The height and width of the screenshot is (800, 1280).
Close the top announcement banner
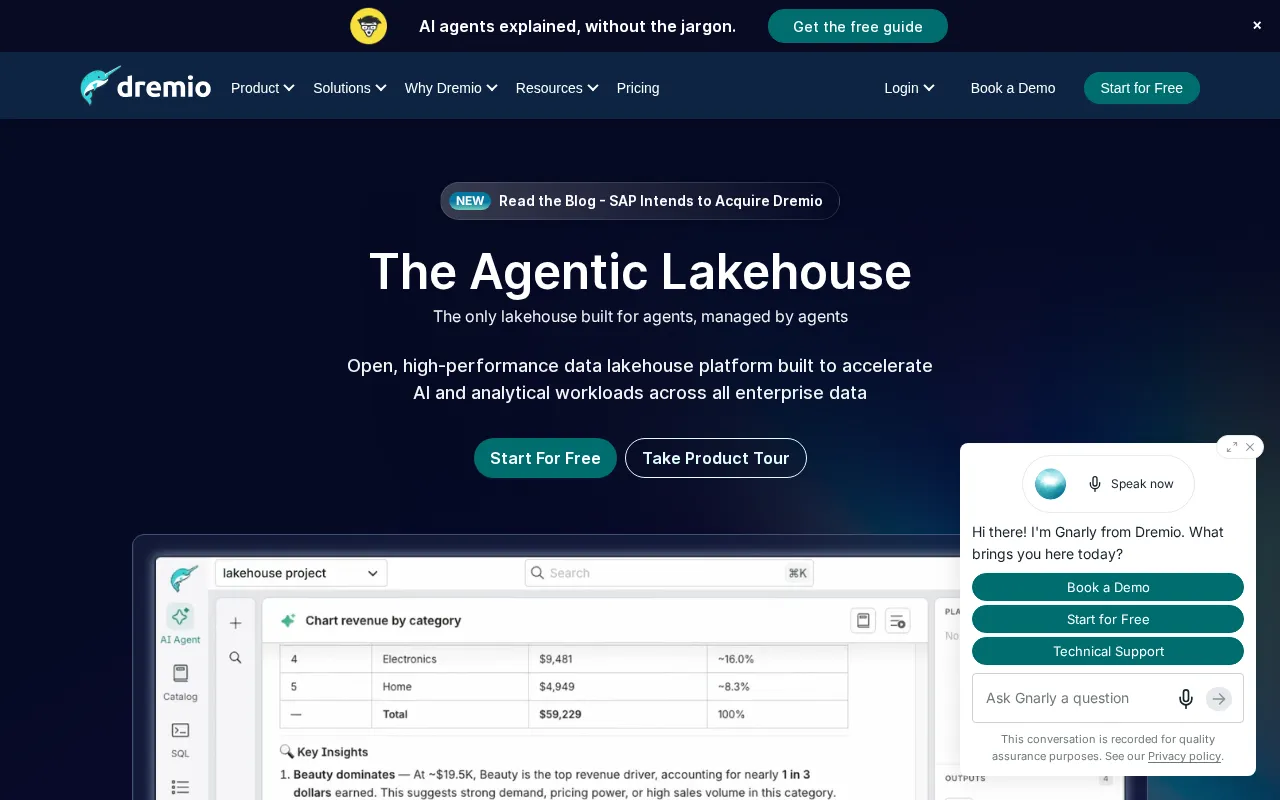1257,26
